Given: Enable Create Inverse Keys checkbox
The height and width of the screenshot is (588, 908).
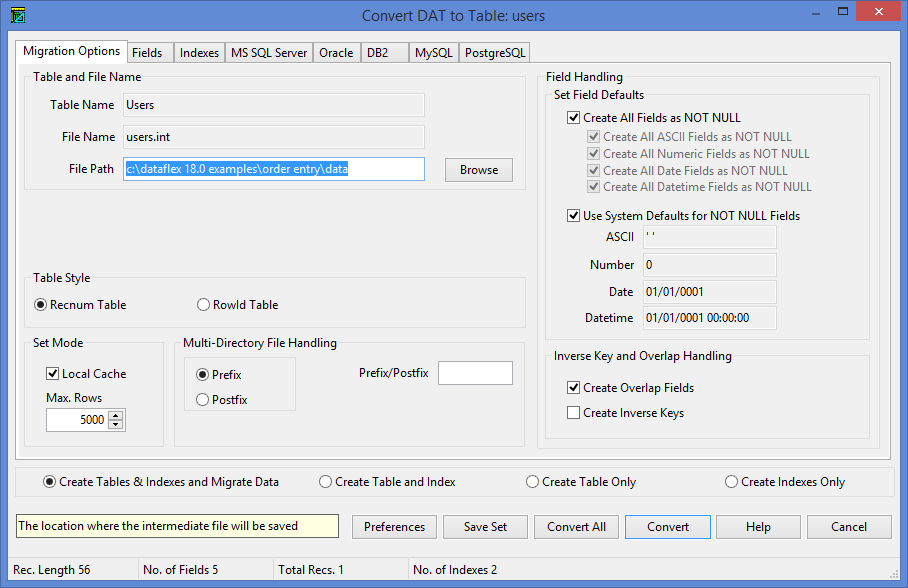Looking at the screenshot, I should coord(574,413).
